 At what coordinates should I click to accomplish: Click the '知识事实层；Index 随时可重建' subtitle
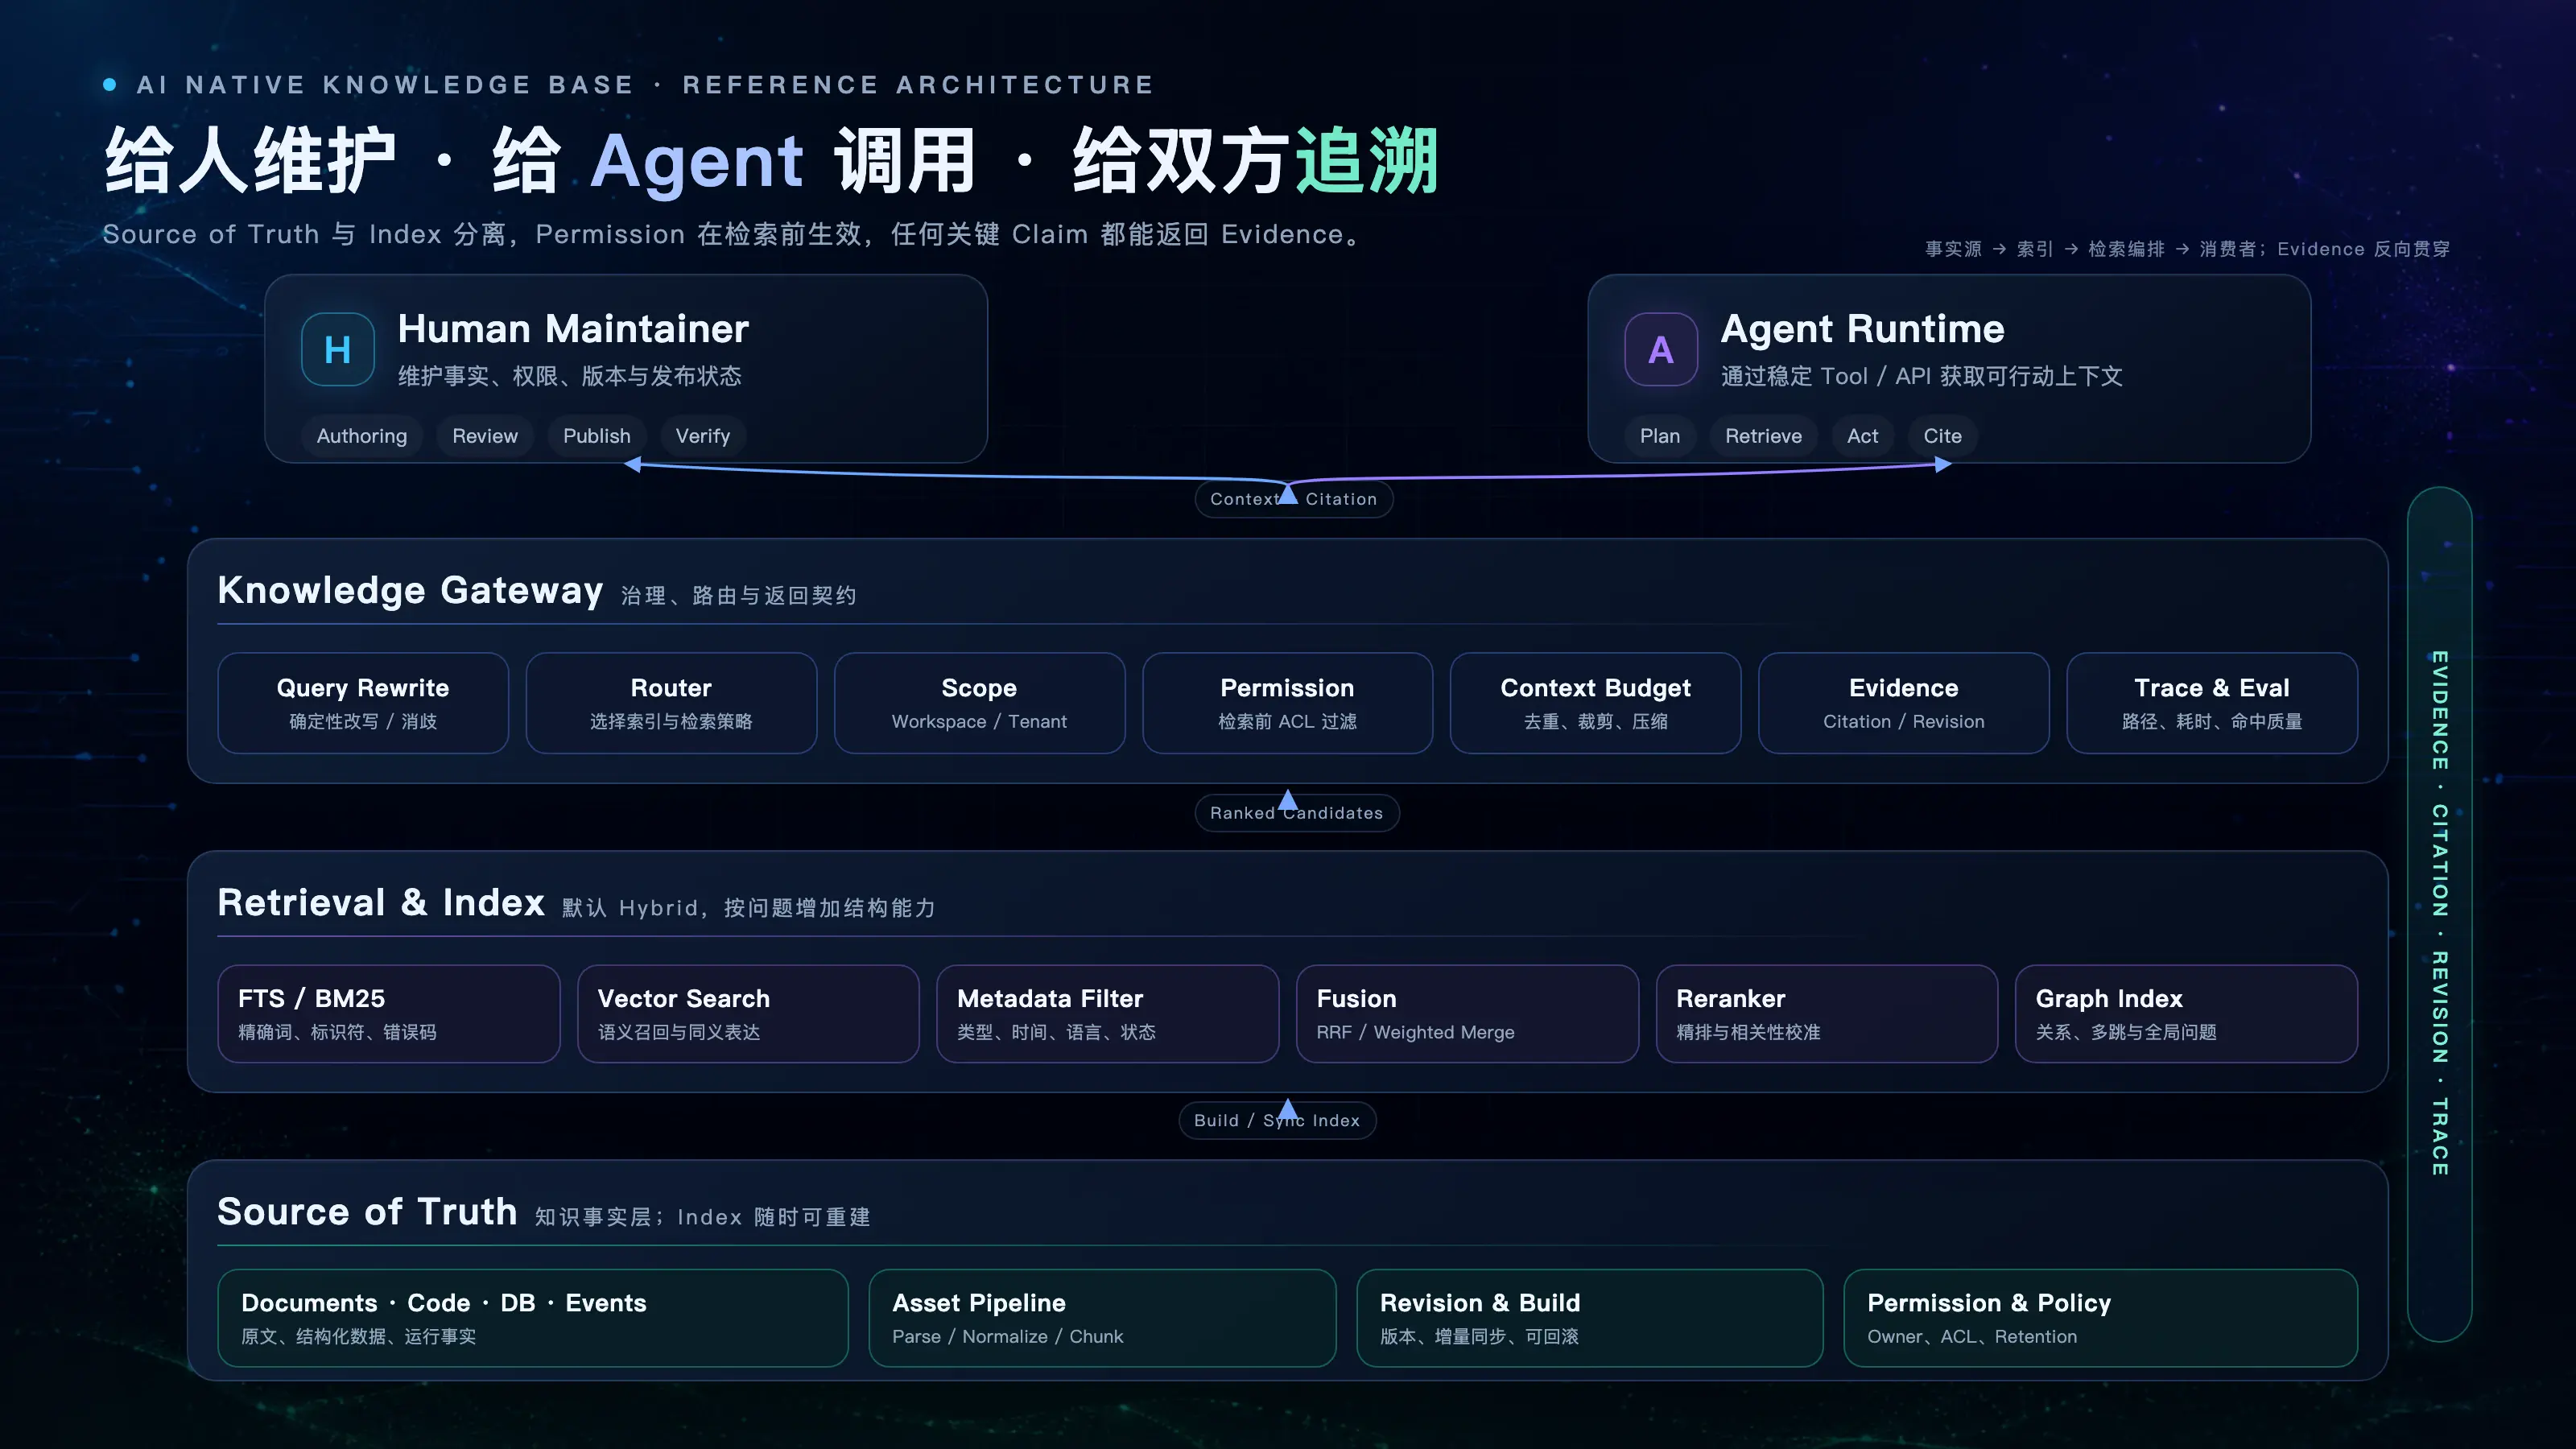click(x=702, y=1217)
